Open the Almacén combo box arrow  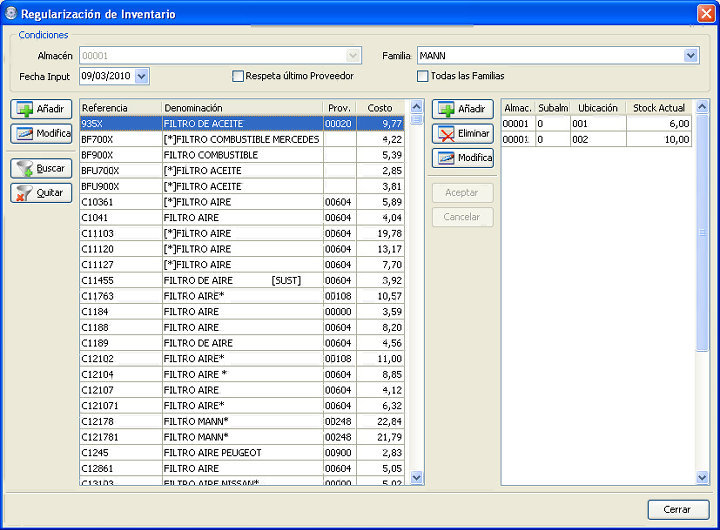[353, 56]
